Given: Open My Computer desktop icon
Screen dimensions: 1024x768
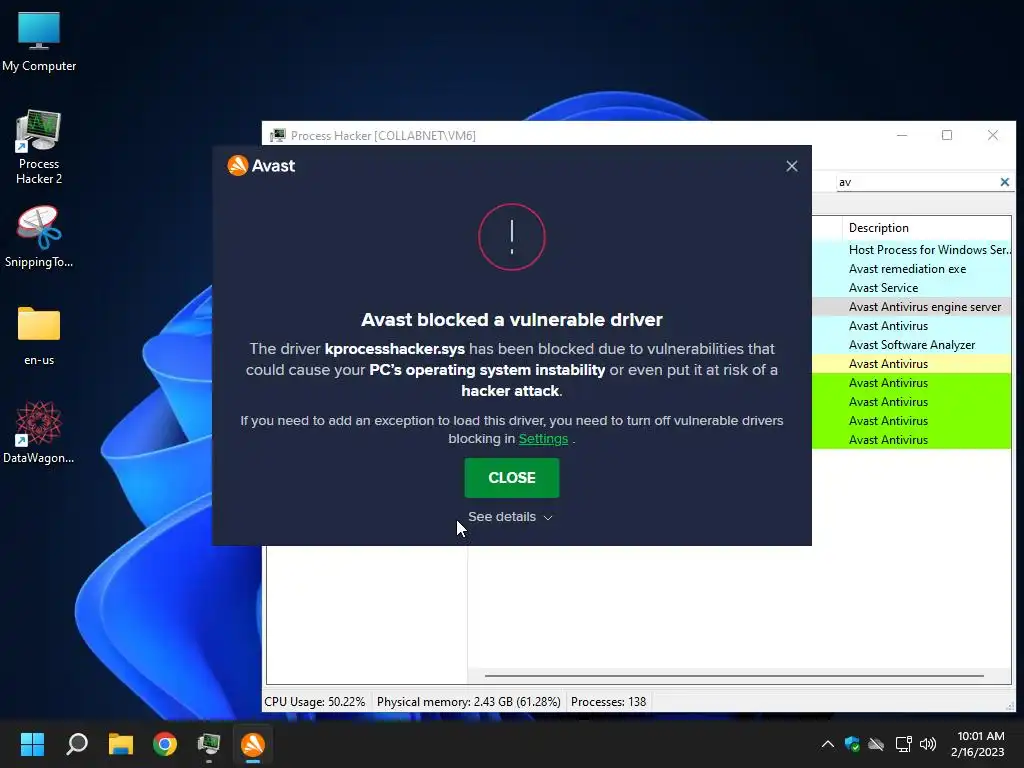Looking at the screenshot, I should [39, 42].
